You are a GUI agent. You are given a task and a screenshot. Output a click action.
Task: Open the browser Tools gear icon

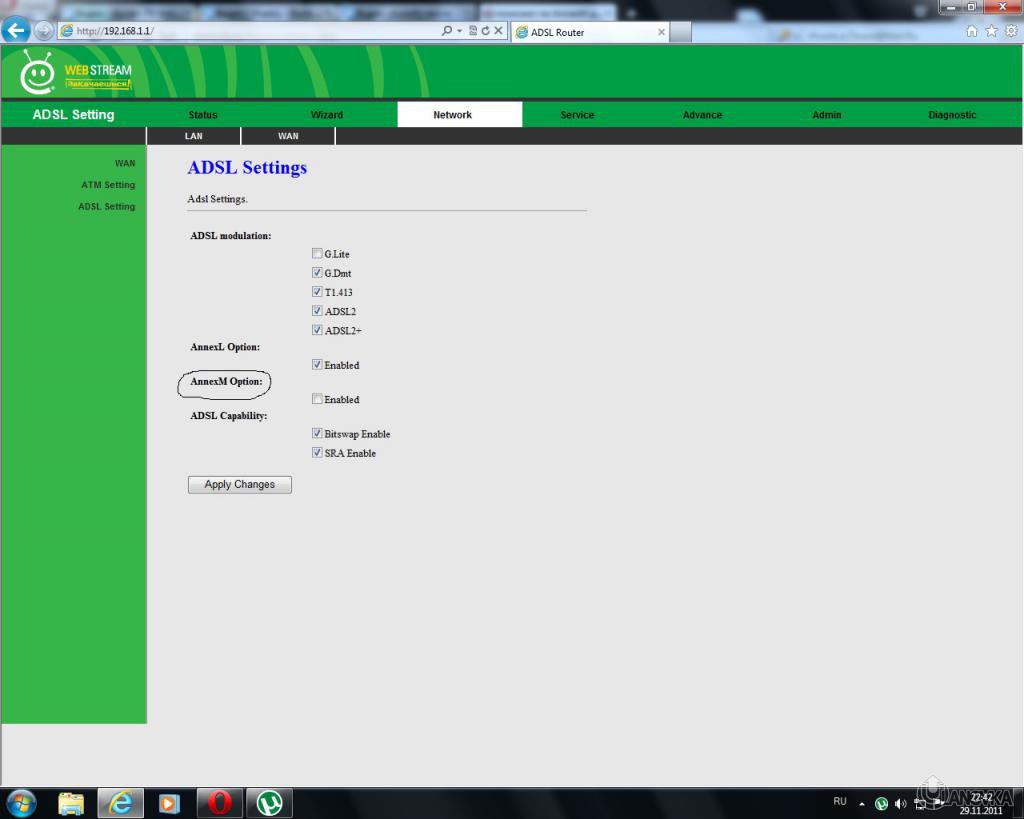coord(1010,31)
